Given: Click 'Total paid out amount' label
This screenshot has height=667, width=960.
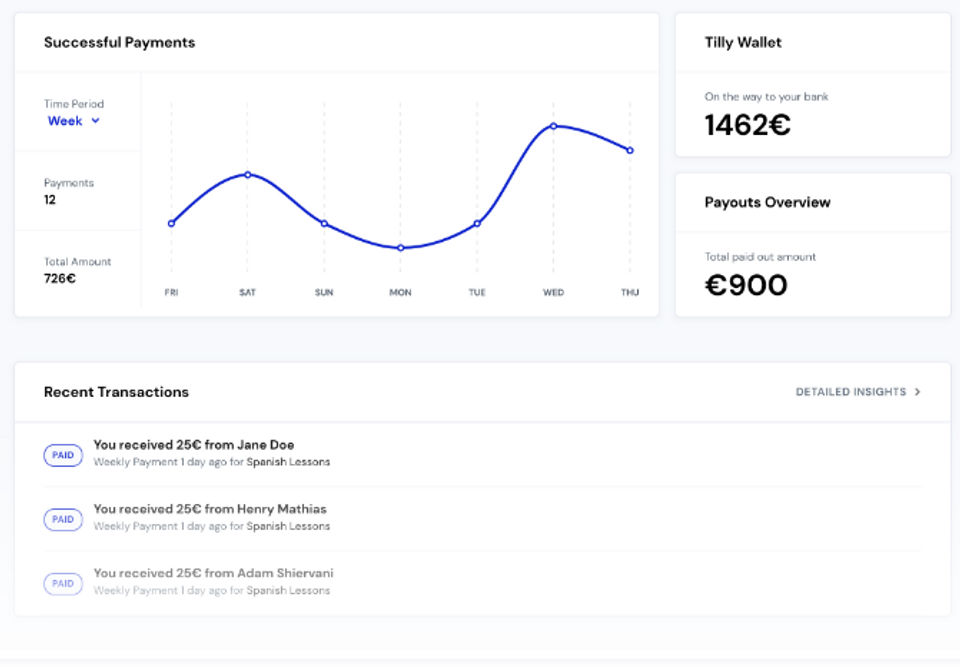Looking at the screenshot, I should coord(760,257).
